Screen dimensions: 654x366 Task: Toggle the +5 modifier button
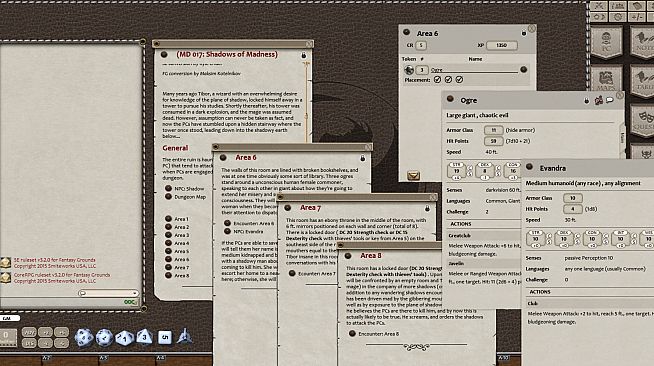[61, 332]
